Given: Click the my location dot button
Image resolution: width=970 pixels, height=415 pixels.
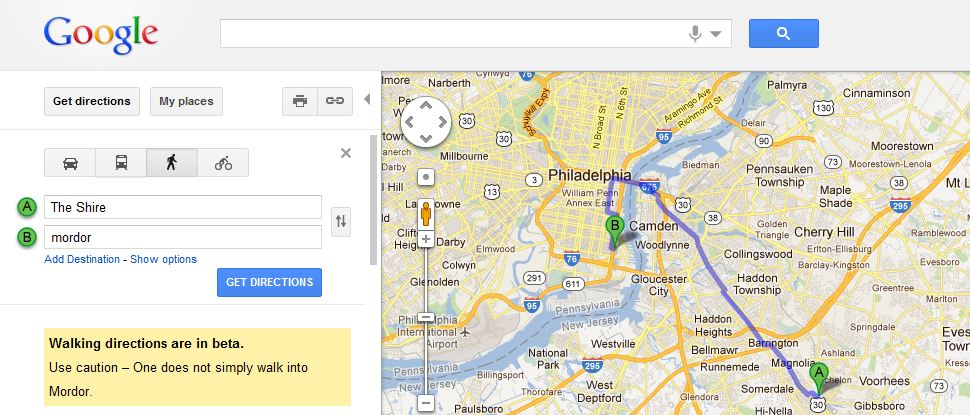Looking at the screenshot, I should point(426,178).
